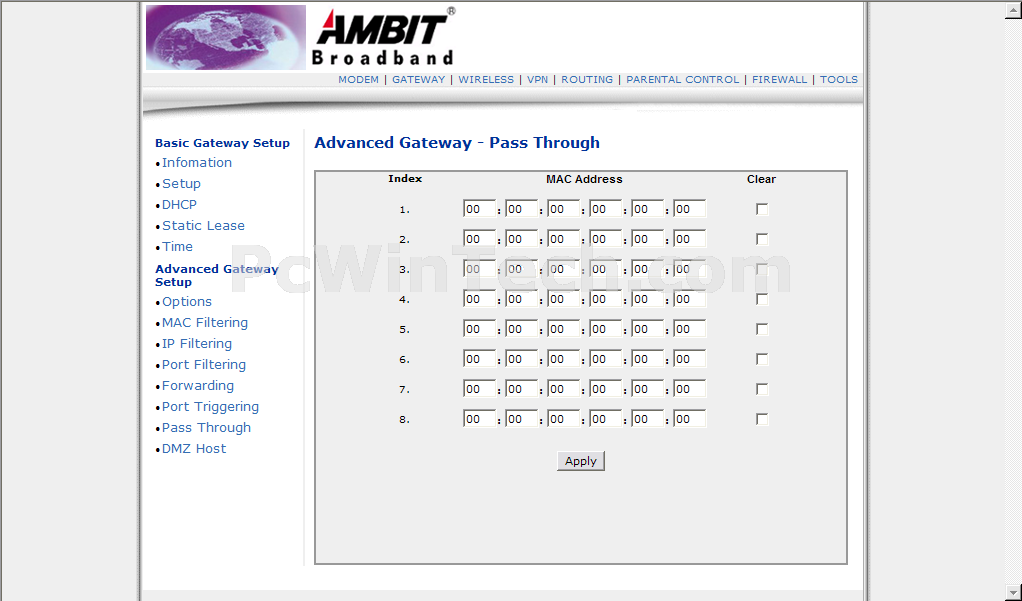Click the scrollbar down arrow
The height and width of the screenshot is (601, 1022).
(x=1014, y=592)
